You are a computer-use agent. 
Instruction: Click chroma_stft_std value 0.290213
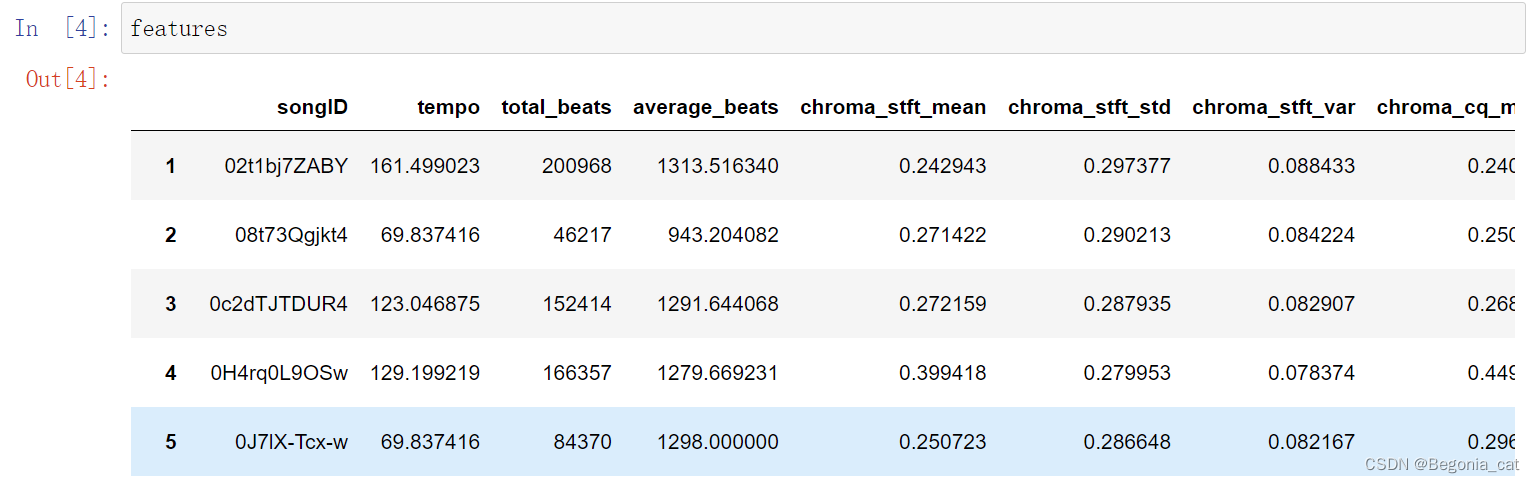tap(1127, 235)
